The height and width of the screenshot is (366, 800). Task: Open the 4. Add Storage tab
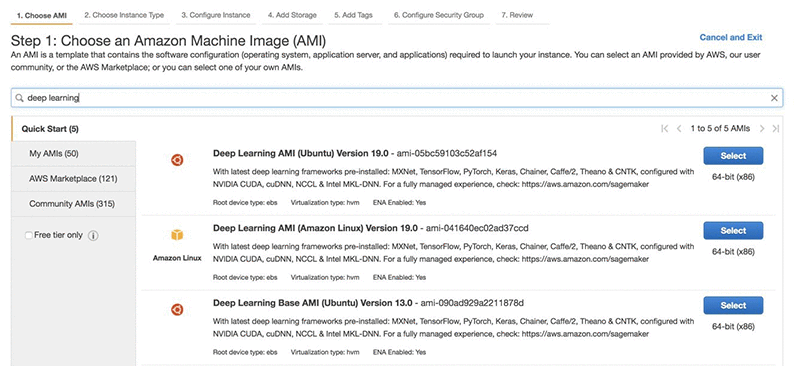[x=292, y=15]
